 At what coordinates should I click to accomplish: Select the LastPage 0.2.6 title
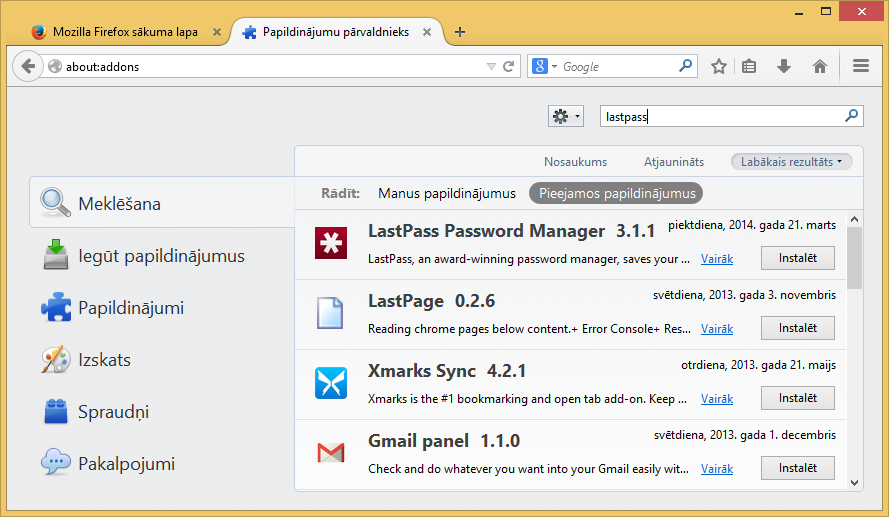click(431, 300)
